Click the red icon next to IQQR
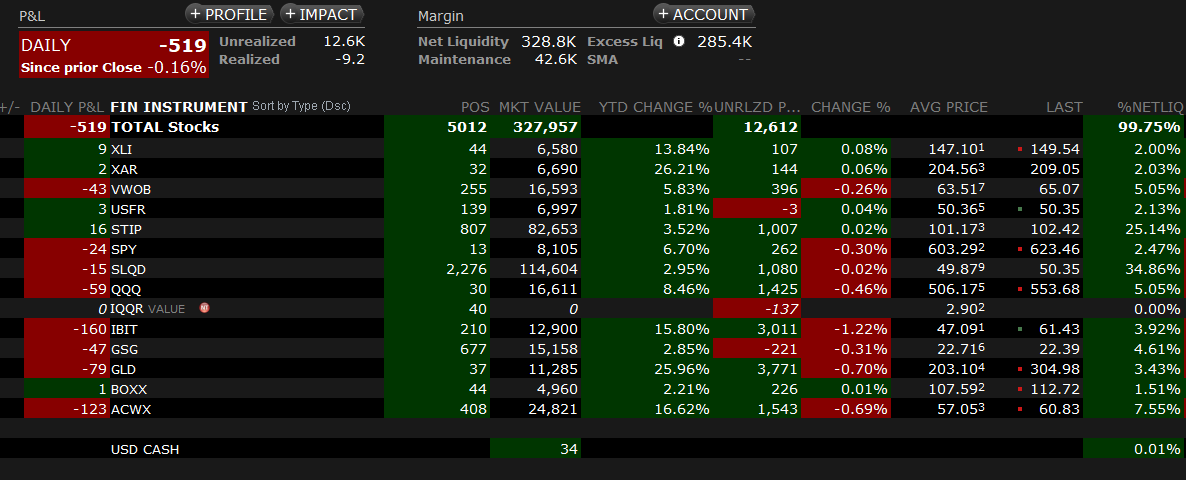Viewport: 1186px width, 480px height. (204, 308)
